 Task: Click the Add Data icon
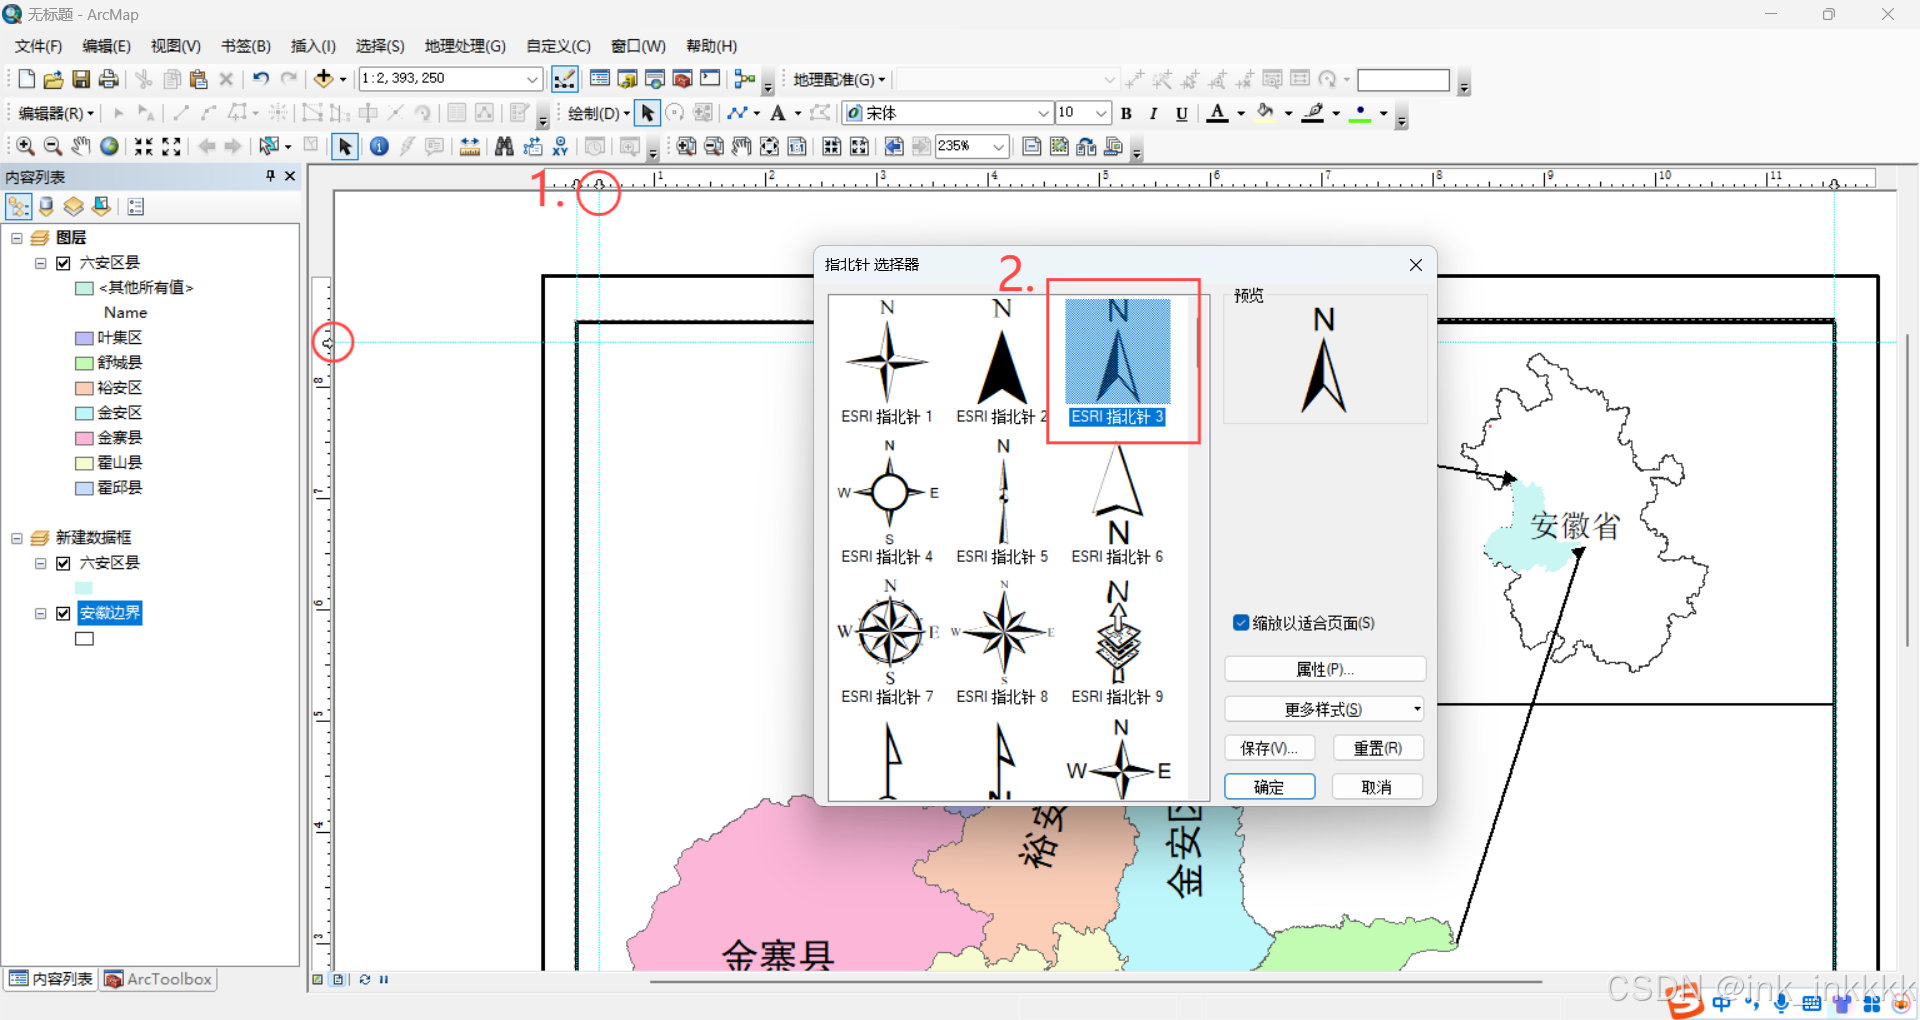(323, 79)
